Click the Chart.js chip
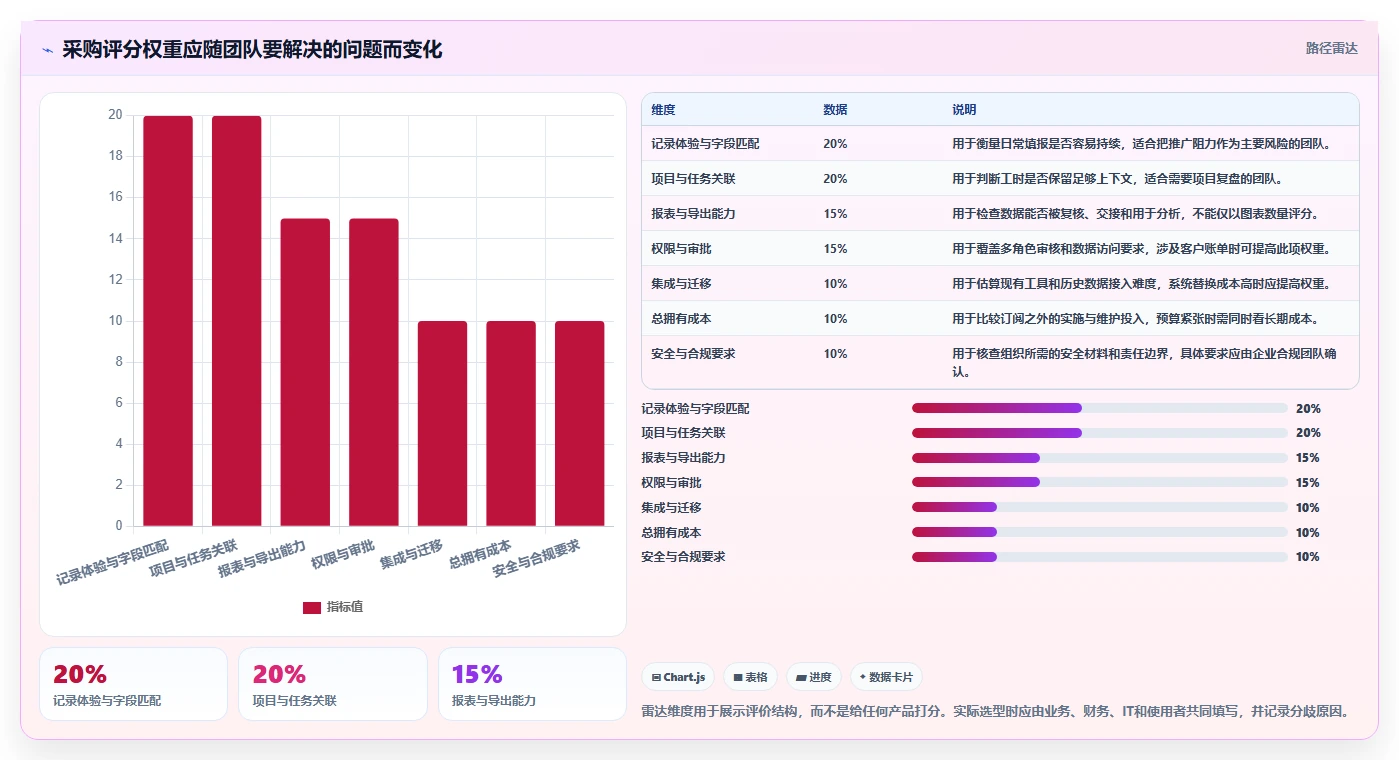Screen dimensions: 1399x760 click(678, 677)
